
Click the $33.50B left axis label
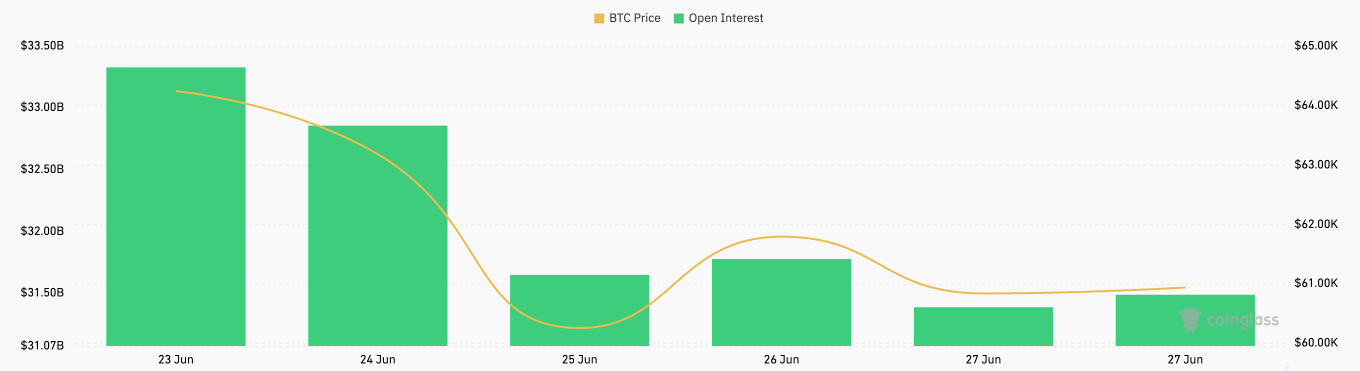(x=41, y=46)
